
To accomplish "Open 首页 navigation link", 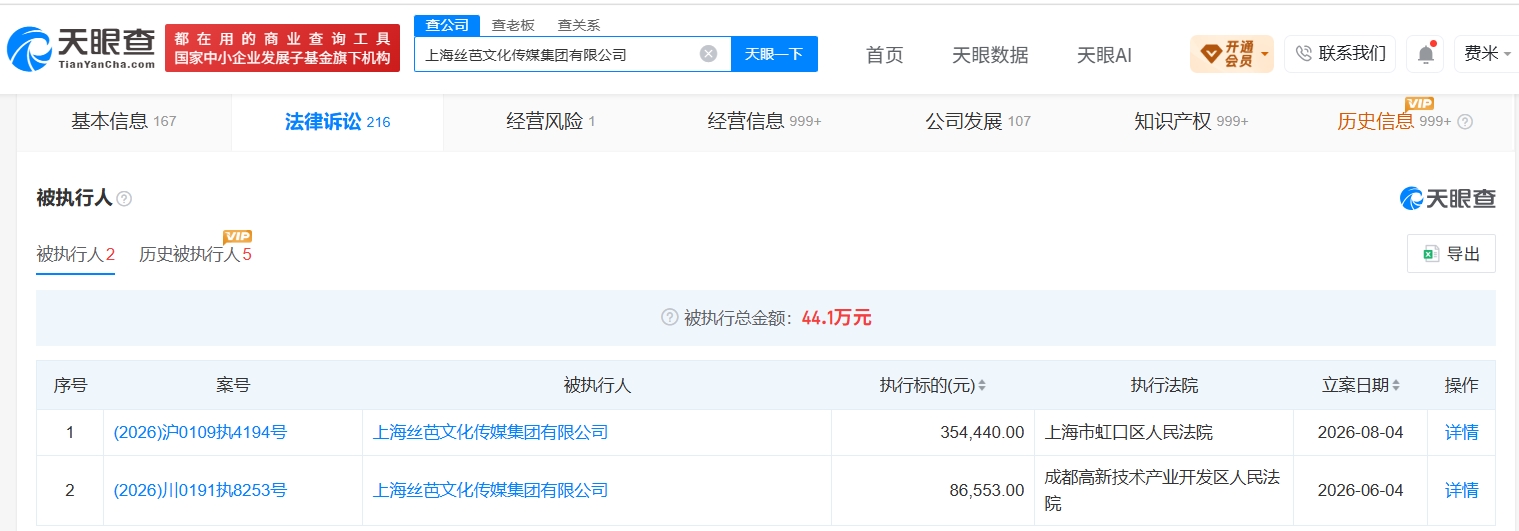I will point(884,55).
